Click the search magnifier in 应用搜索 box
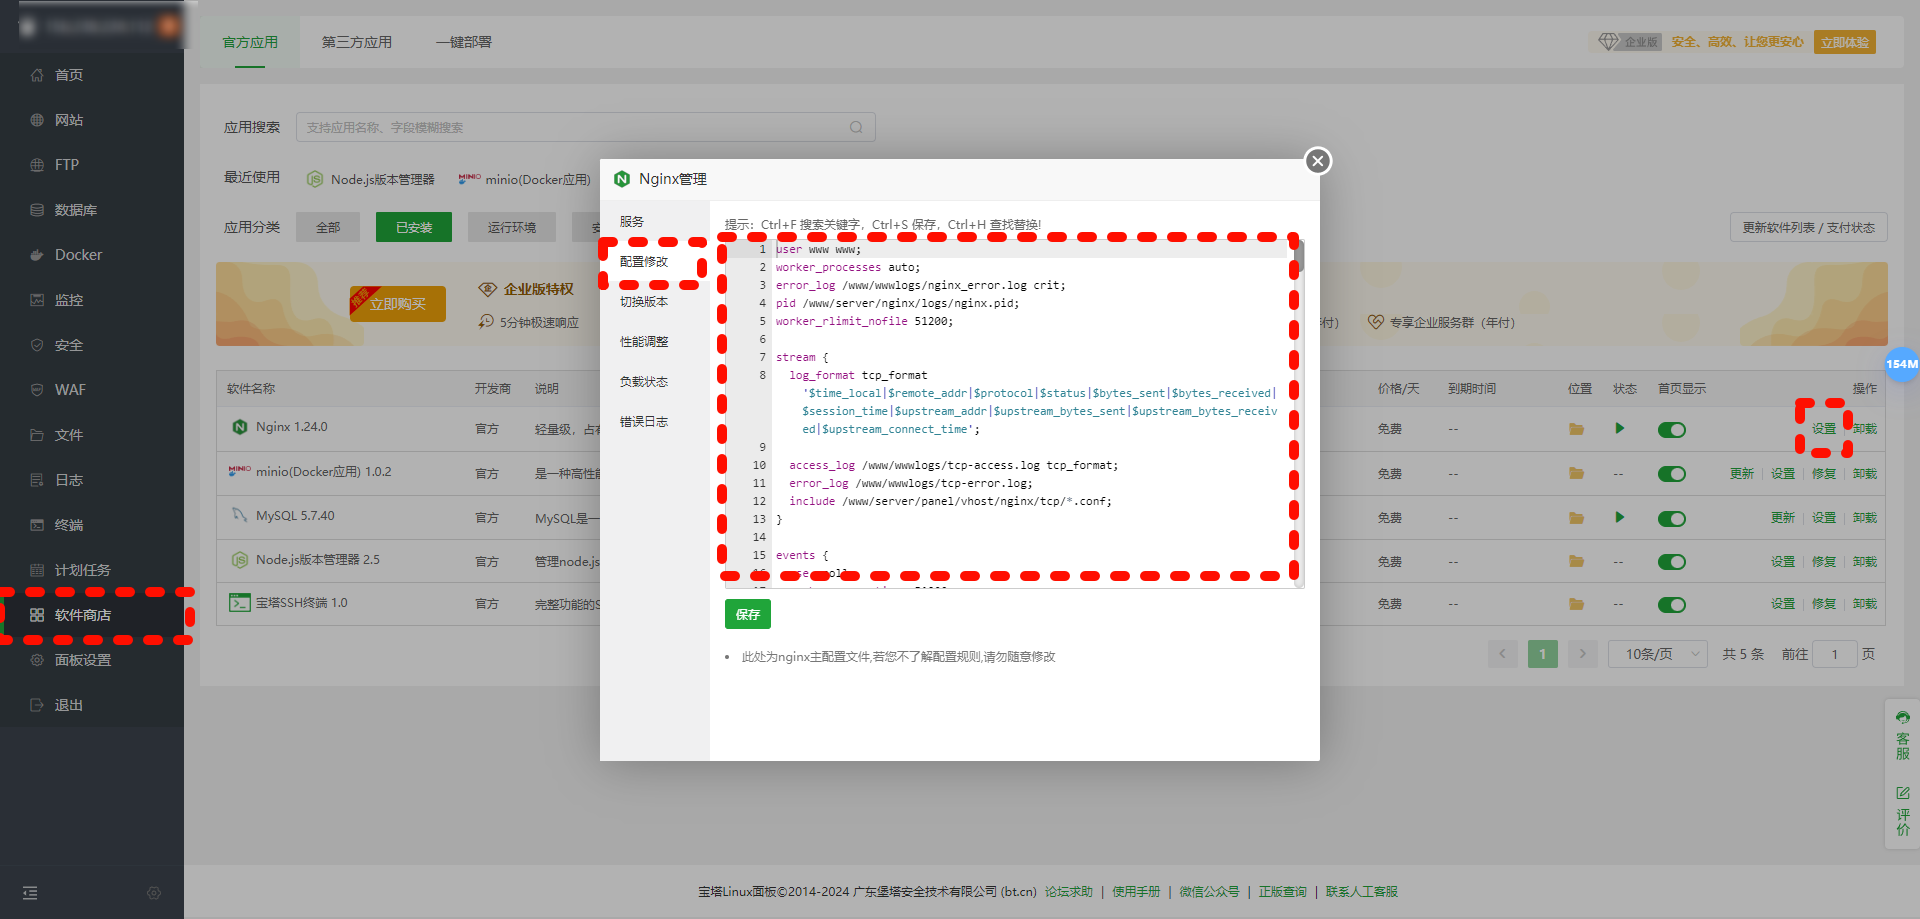This screenshot has height=919, width=1920. 856,127
